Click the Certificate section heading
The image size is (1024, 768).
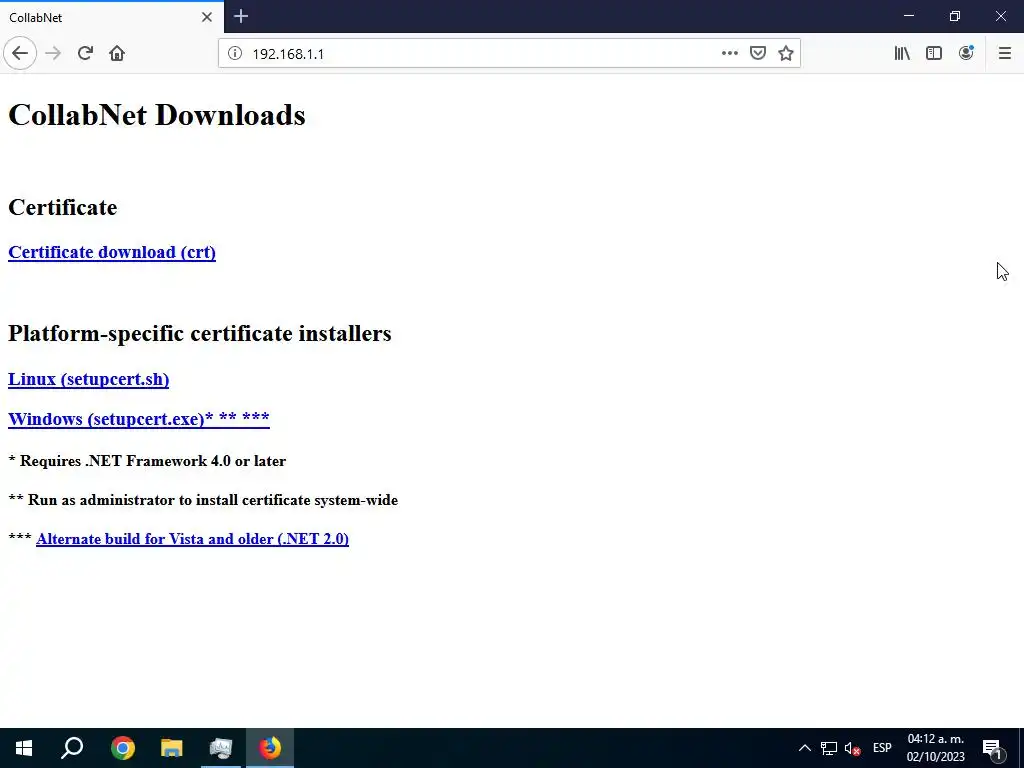(63, 207)
